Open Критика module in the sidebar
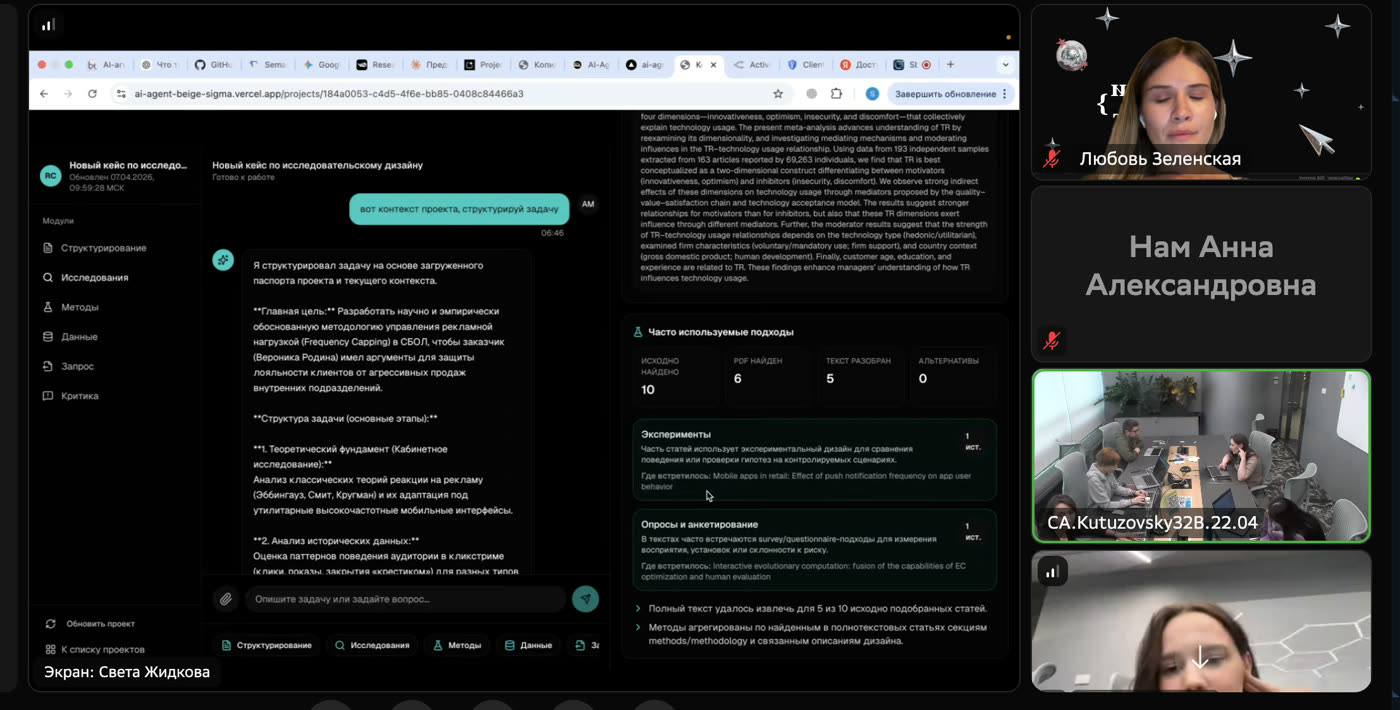Screen dimensions: 1400x710 pos(72,396)
